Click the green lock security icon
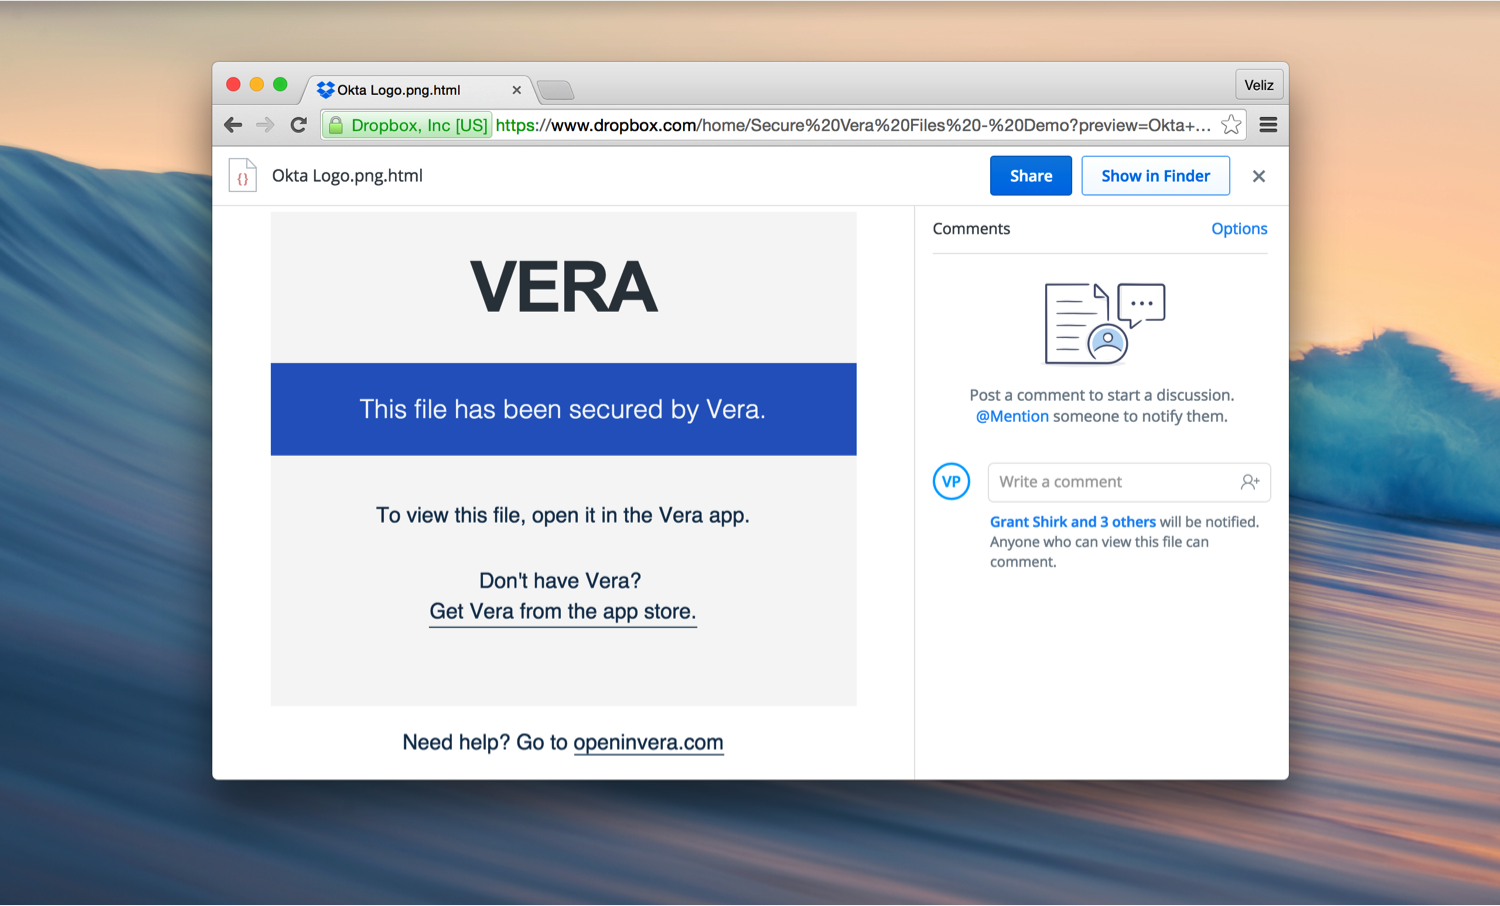The height and width of the screenshot is (906, 1500). 336,125
